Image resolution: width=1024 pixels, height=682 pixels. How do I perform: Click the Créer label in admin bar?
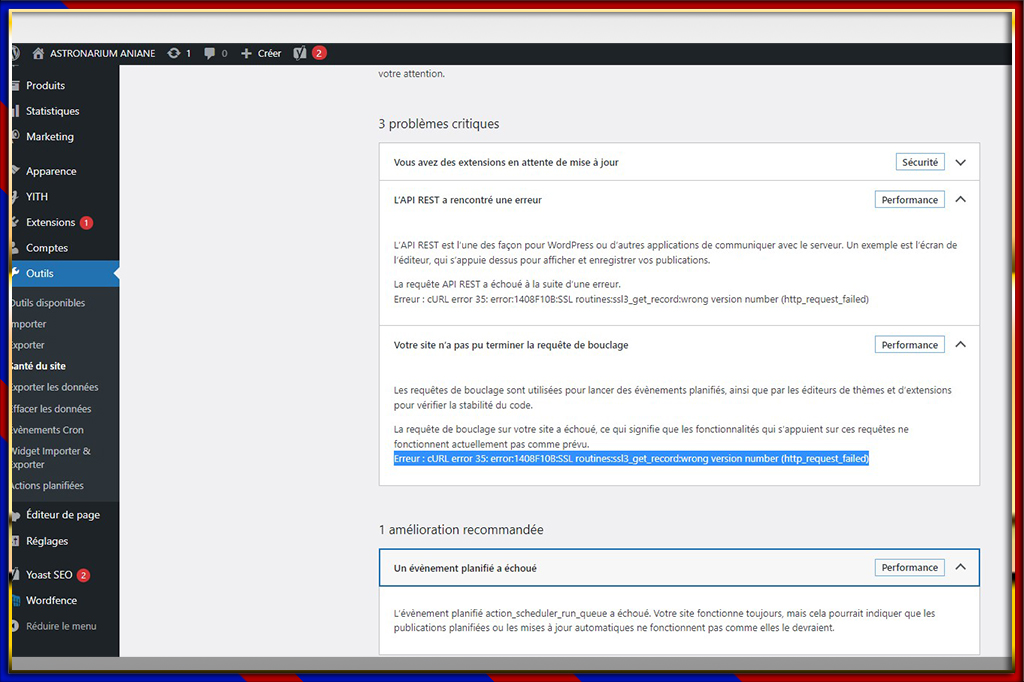coord(269,54)
